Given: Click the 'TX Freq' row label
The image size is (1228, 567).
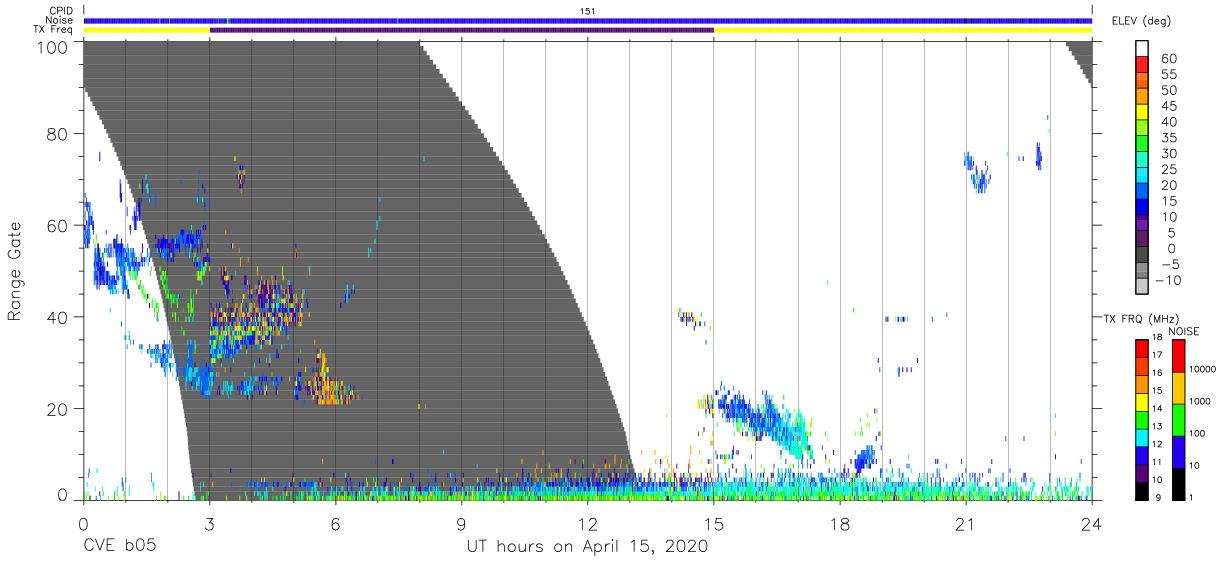Looking at the screenshot, I should tap(55, 30).
